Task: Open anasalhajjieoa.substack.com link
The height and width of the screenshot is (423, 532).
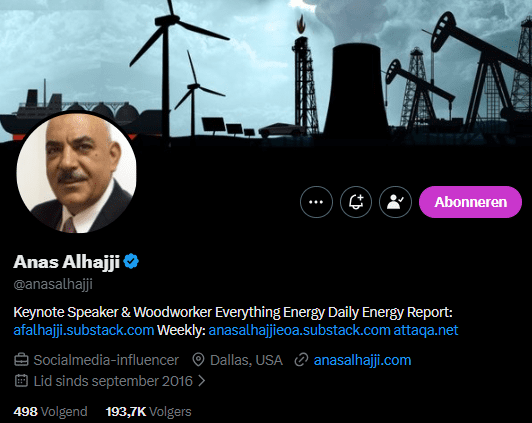Action: click(299, 330)
